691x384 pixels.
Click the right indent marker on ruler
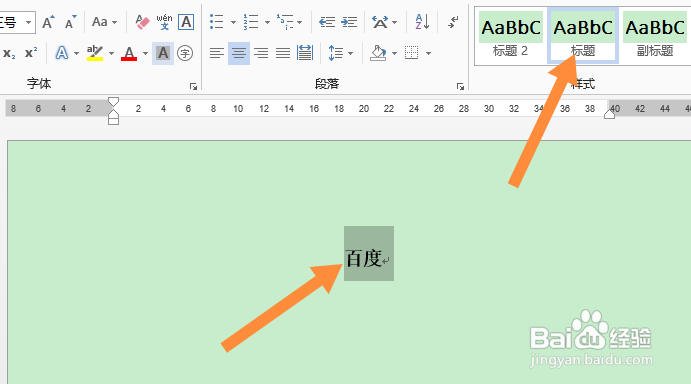pos(609,114)
